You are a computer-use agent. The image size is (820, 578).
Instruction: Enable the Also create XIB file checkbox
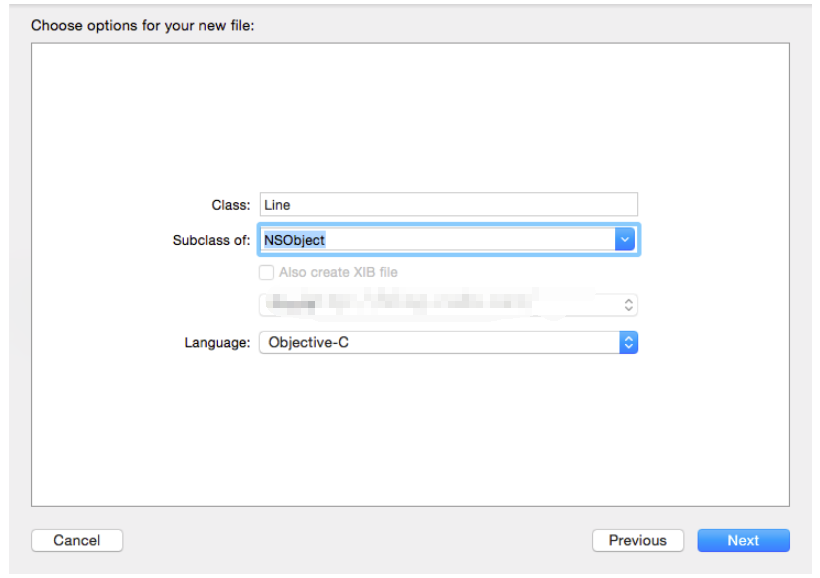click(266, 272)
